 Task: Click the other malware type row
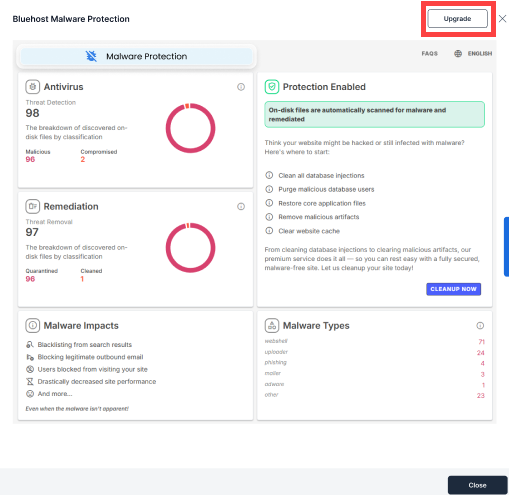point(375,395)
